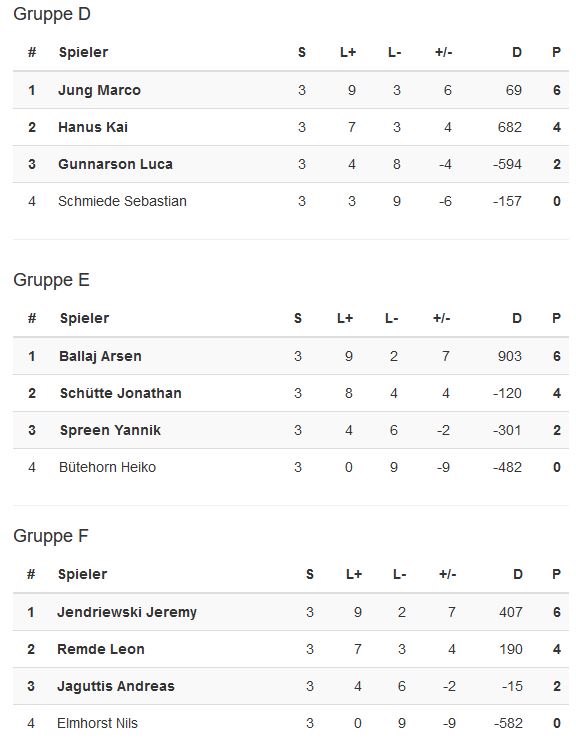Screen dimensions: 576x749
Task: Open Hanus Kai's player entry
Action: 93,127
